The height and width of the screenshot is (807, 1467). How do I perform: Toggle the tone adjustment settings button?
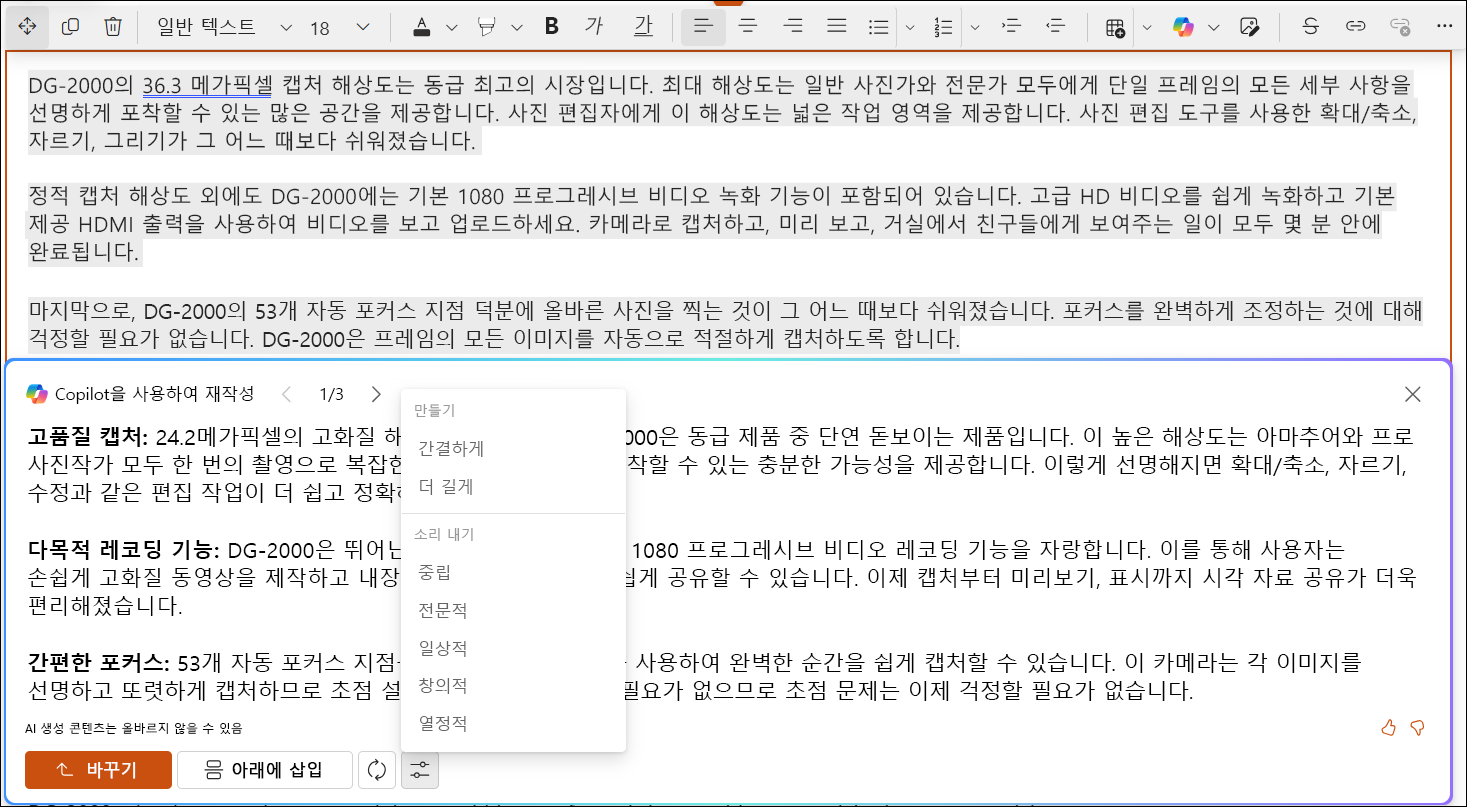tap(420, 770)
